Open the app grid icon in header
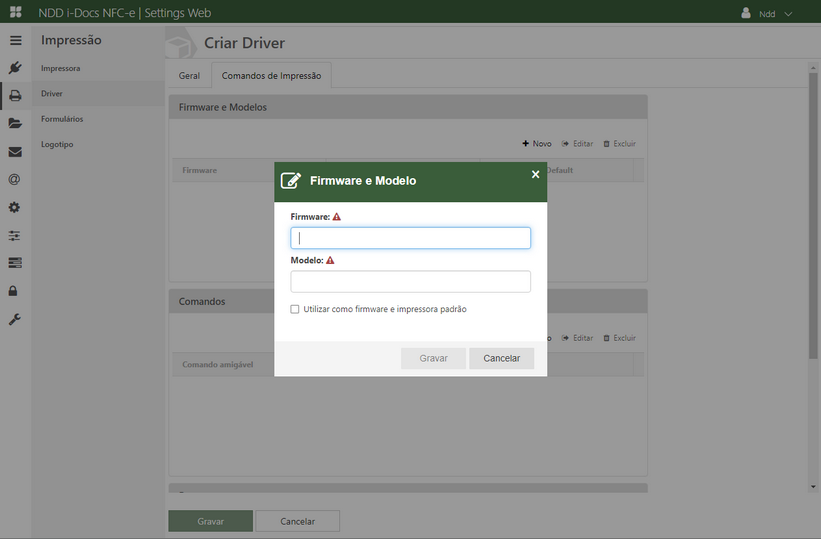The height and width of the screenshot is (539, 821). coord(16,12)
